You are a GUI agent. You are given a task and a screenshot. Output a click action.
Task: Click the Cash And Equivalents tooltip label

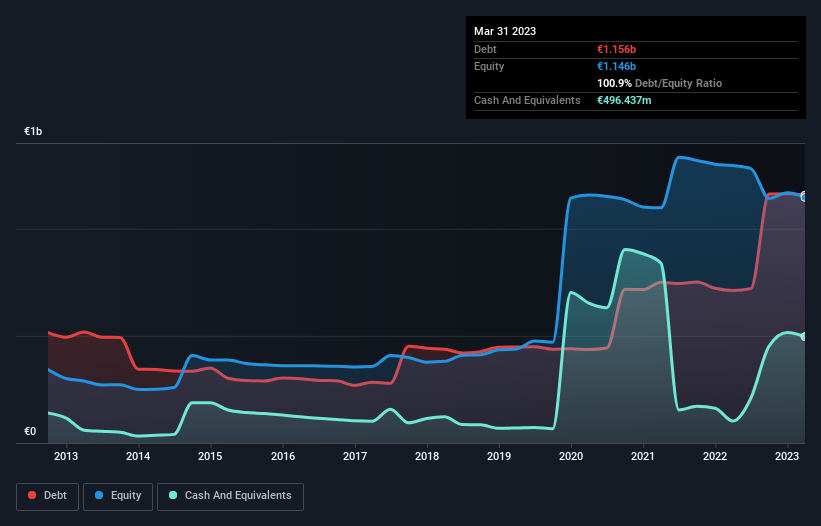527,100
